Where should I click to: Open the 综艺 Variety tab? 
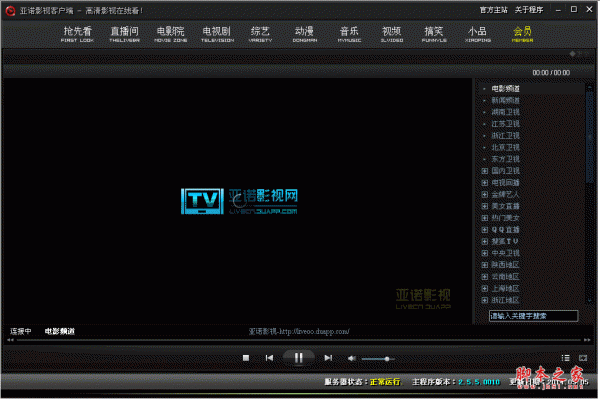[x=260, y=34]
